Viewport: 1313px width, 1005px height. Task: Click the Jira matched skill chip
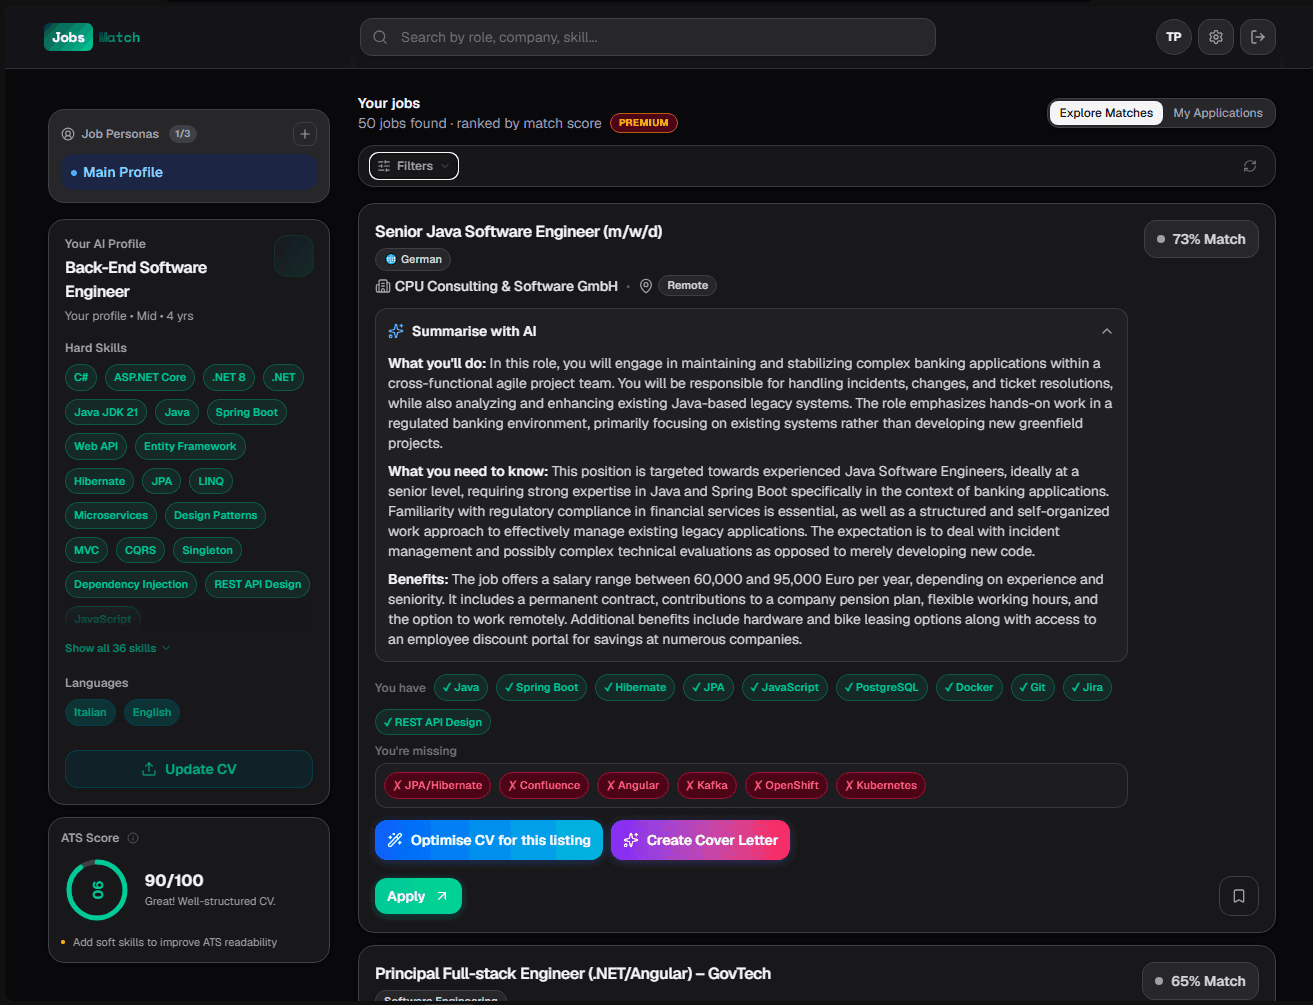point(1087,687)
